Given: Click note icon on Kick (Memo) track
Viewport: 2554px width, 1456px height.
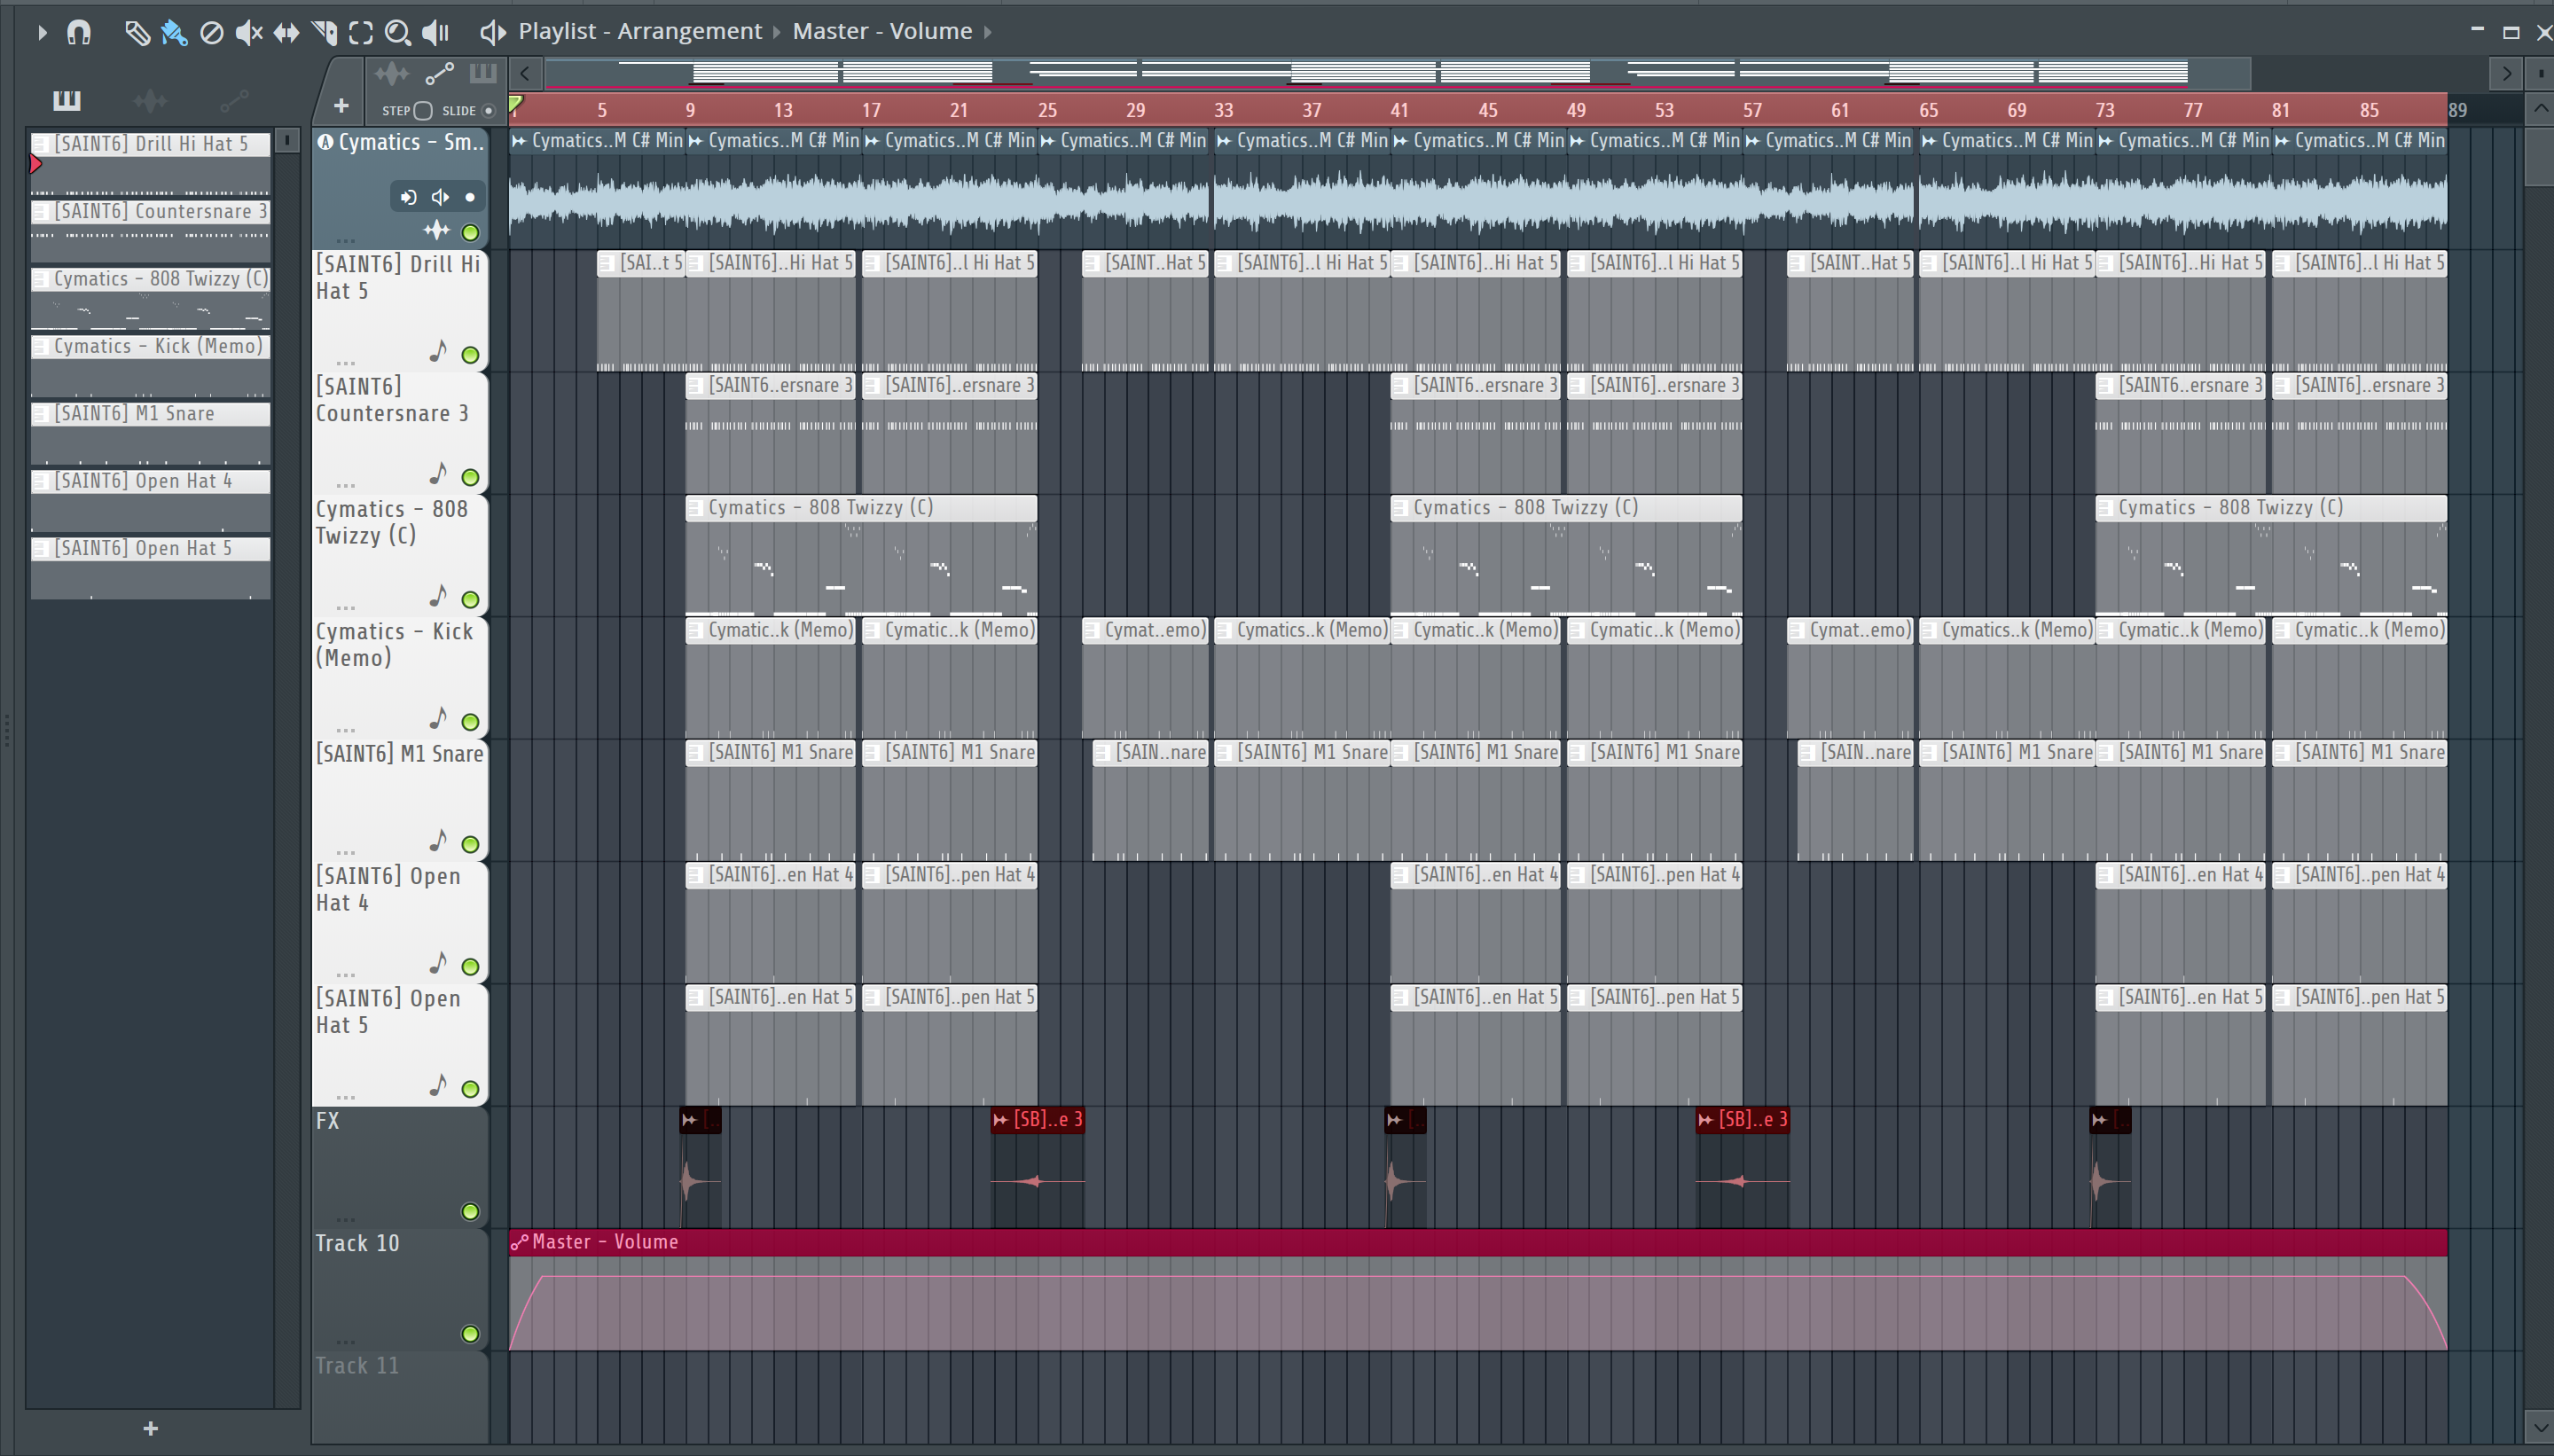Looking at the screenshot, I should (x=438, y=718).
